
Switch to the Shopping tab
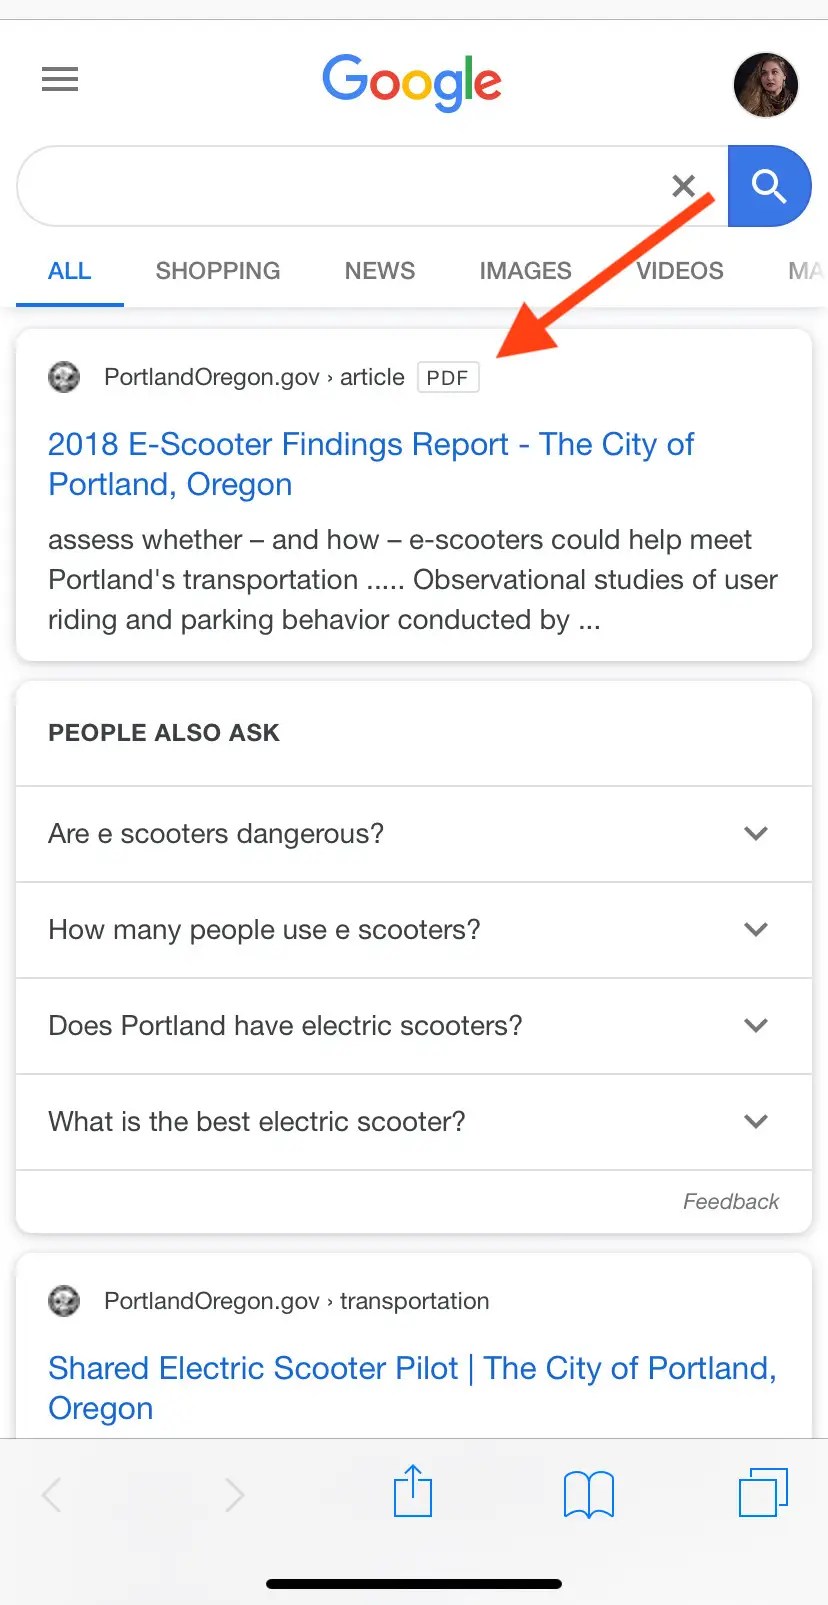pyautogui.click(x=218, y=271)
